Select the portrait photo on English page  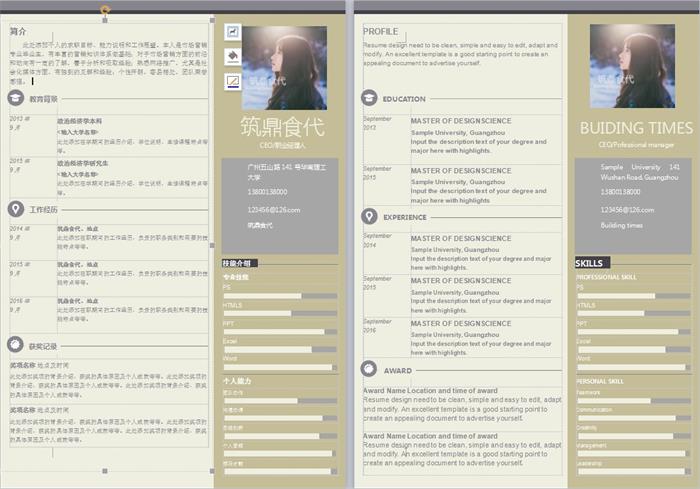[632, 66]
